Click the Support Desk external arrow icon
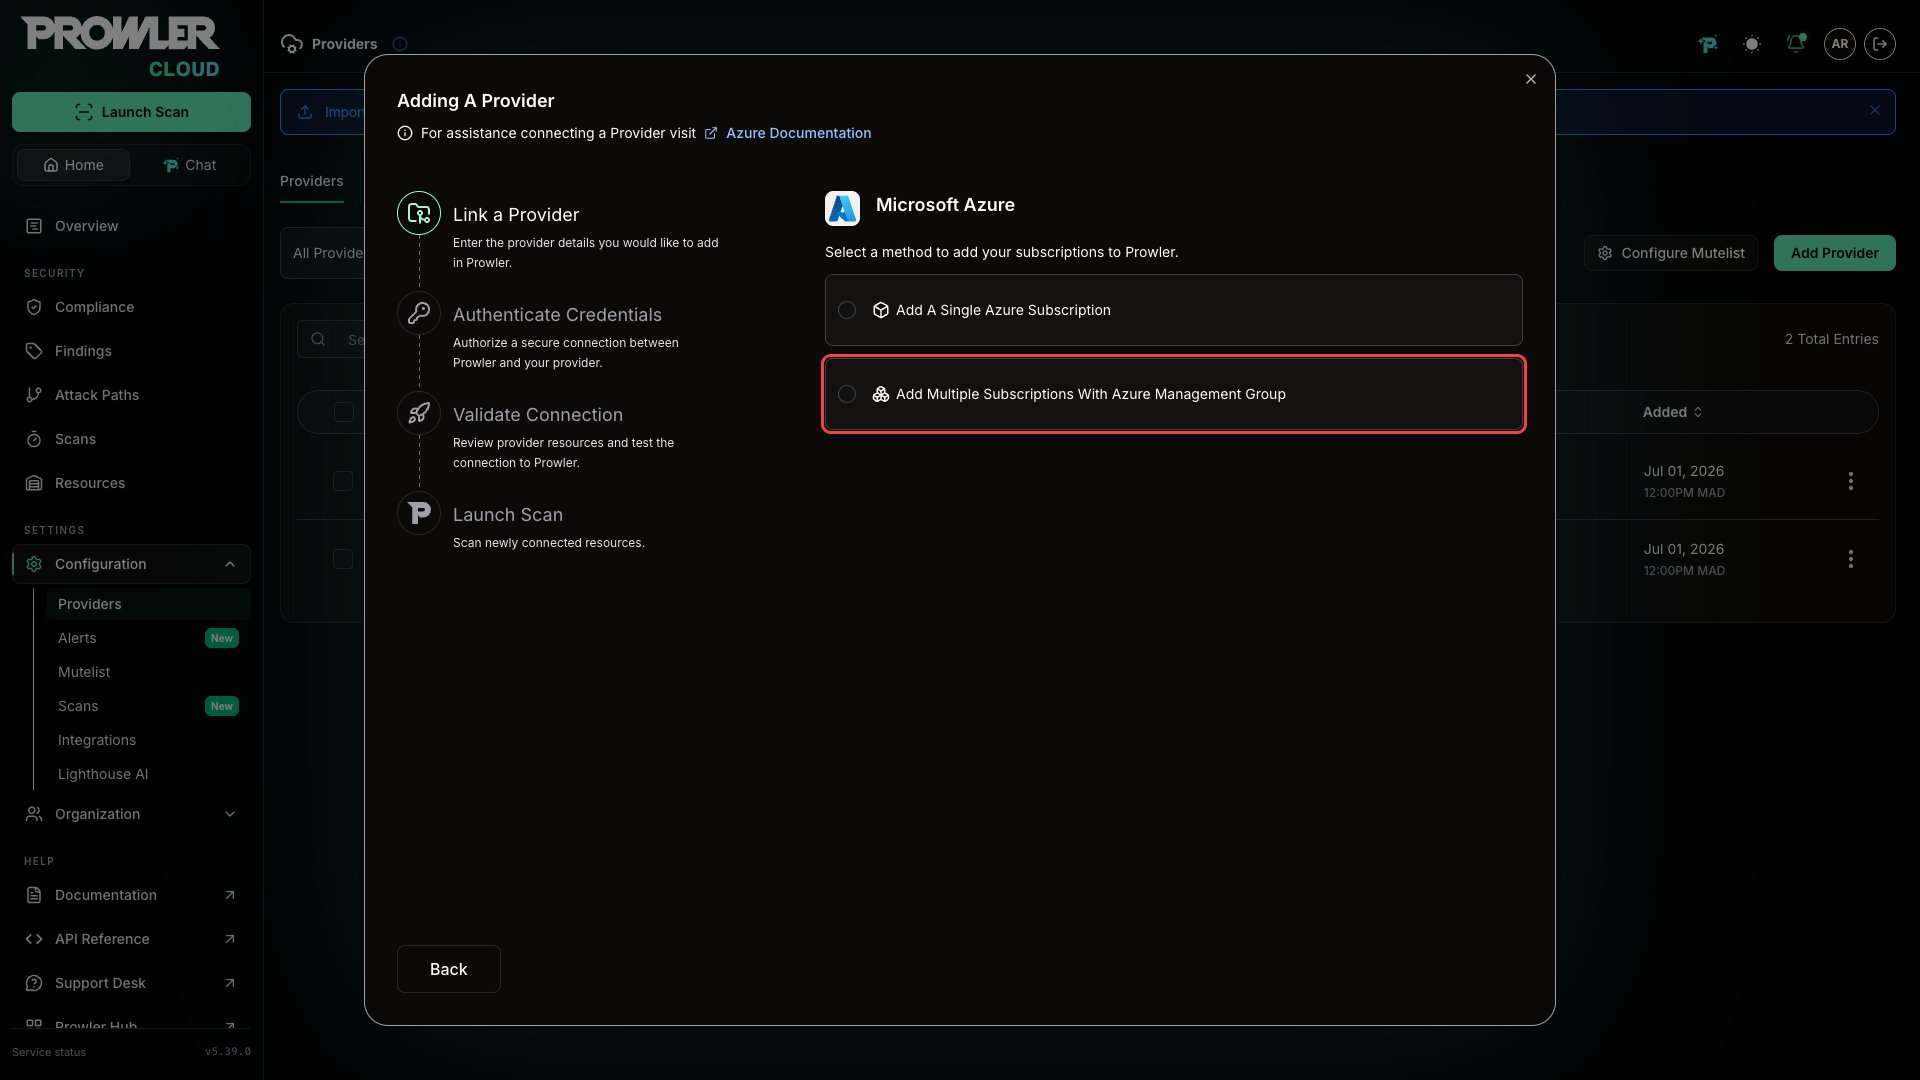The height and width of the screenshot is (1080, 1920). [x=230, y=983]
